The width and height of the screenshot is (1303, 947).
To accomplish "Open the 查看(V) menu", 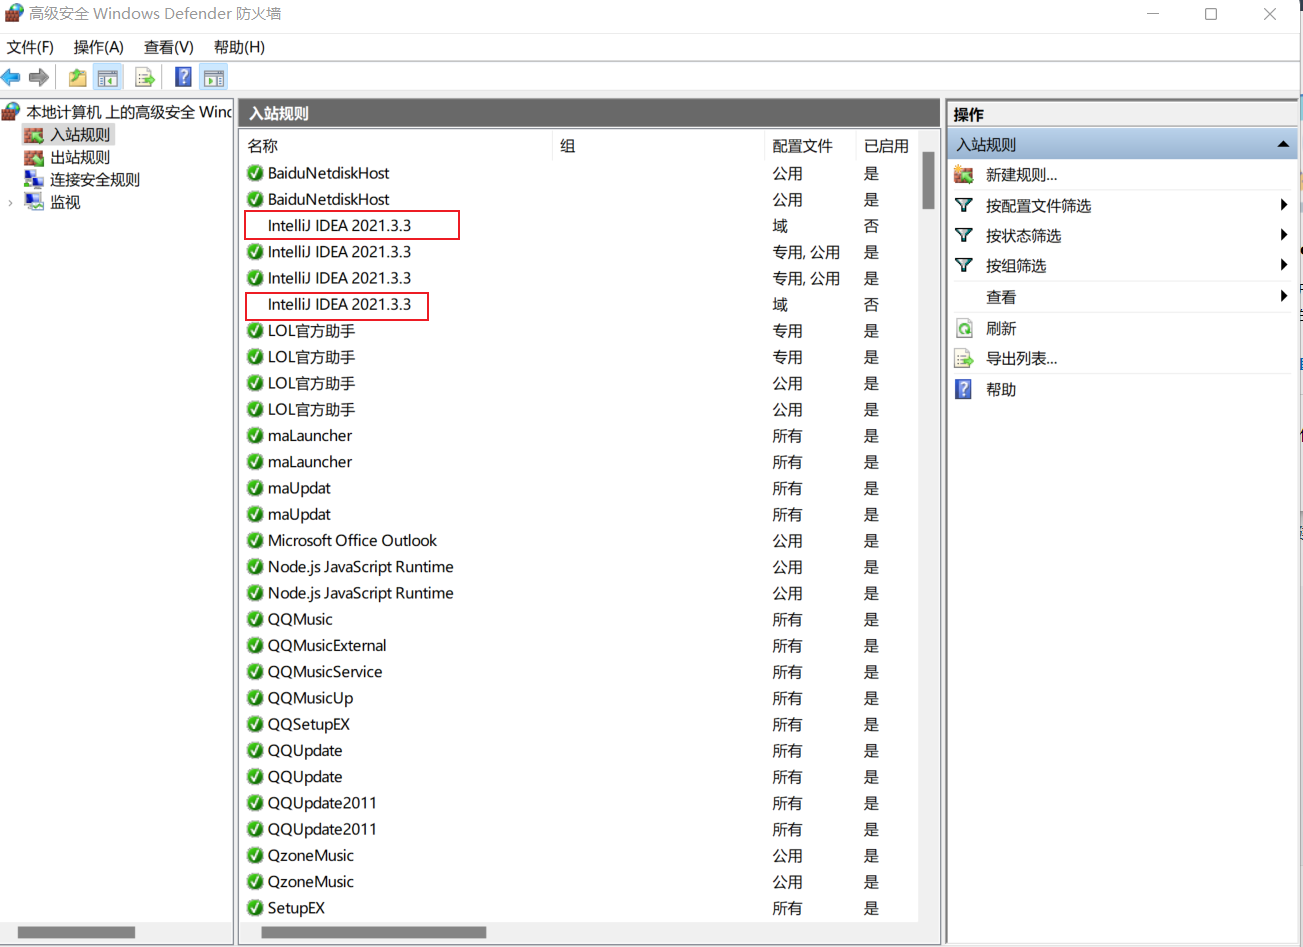I will 168,47.
